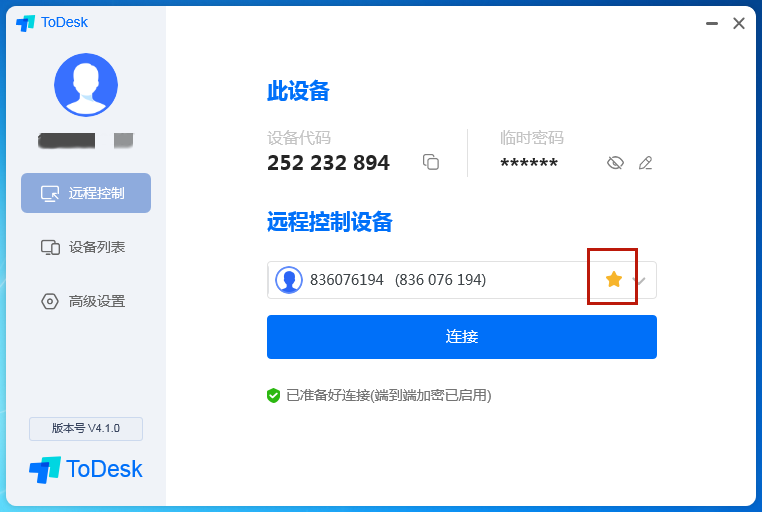Click the 连接 connect button
The image size is (762, 512).
pos(462,337)
